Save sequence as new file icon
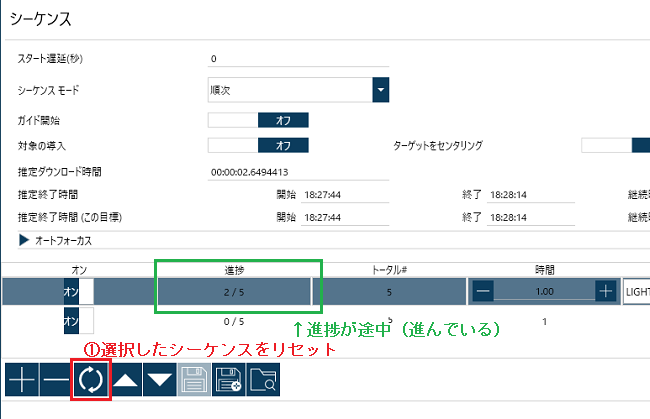The width and height of the screenshot is (650, 419). coord(228,379)
